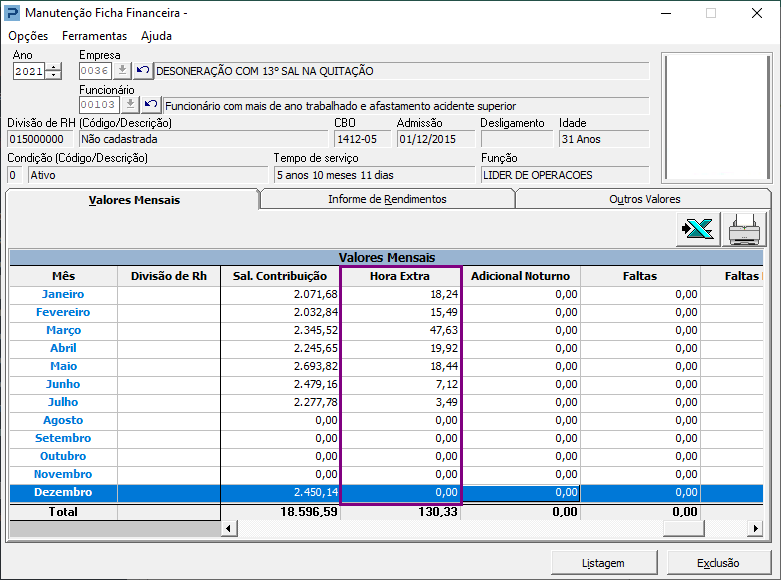
Task: Increase the Ano year spinner
Action: coord(54,67)
